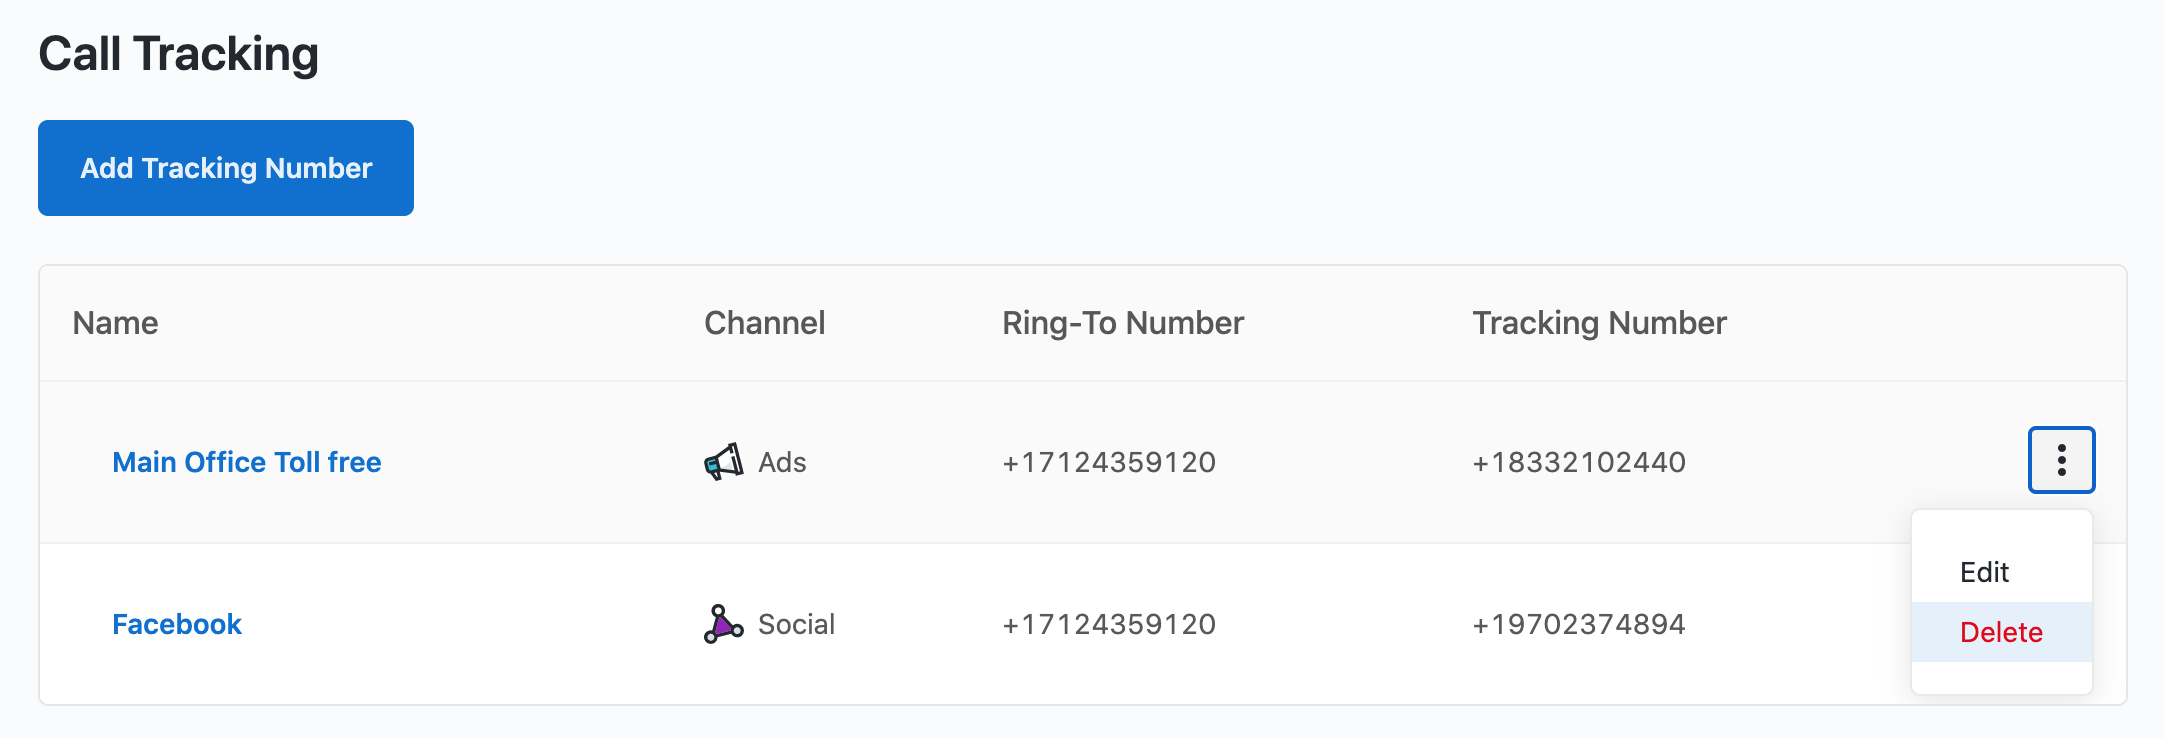Select ring-to number in Facebook row

1109,624
